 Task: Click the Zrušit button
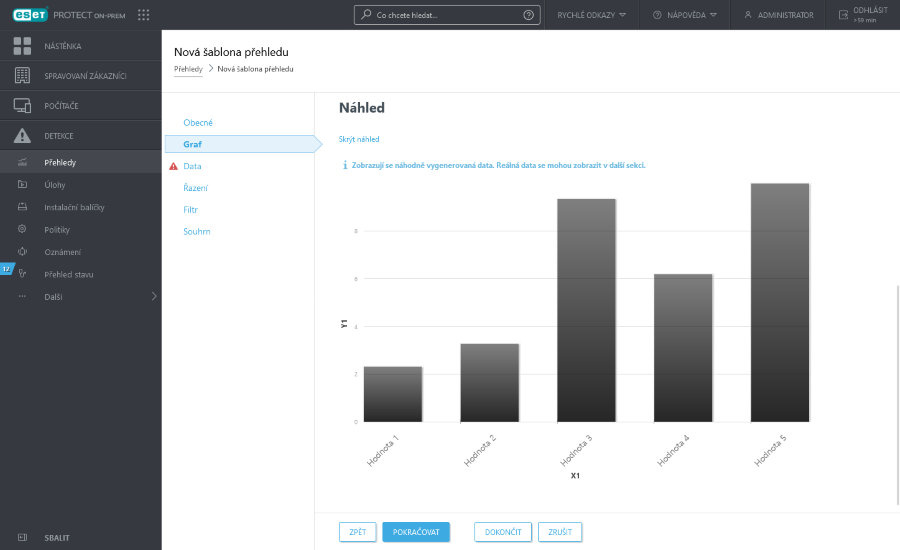pos(560,532)
